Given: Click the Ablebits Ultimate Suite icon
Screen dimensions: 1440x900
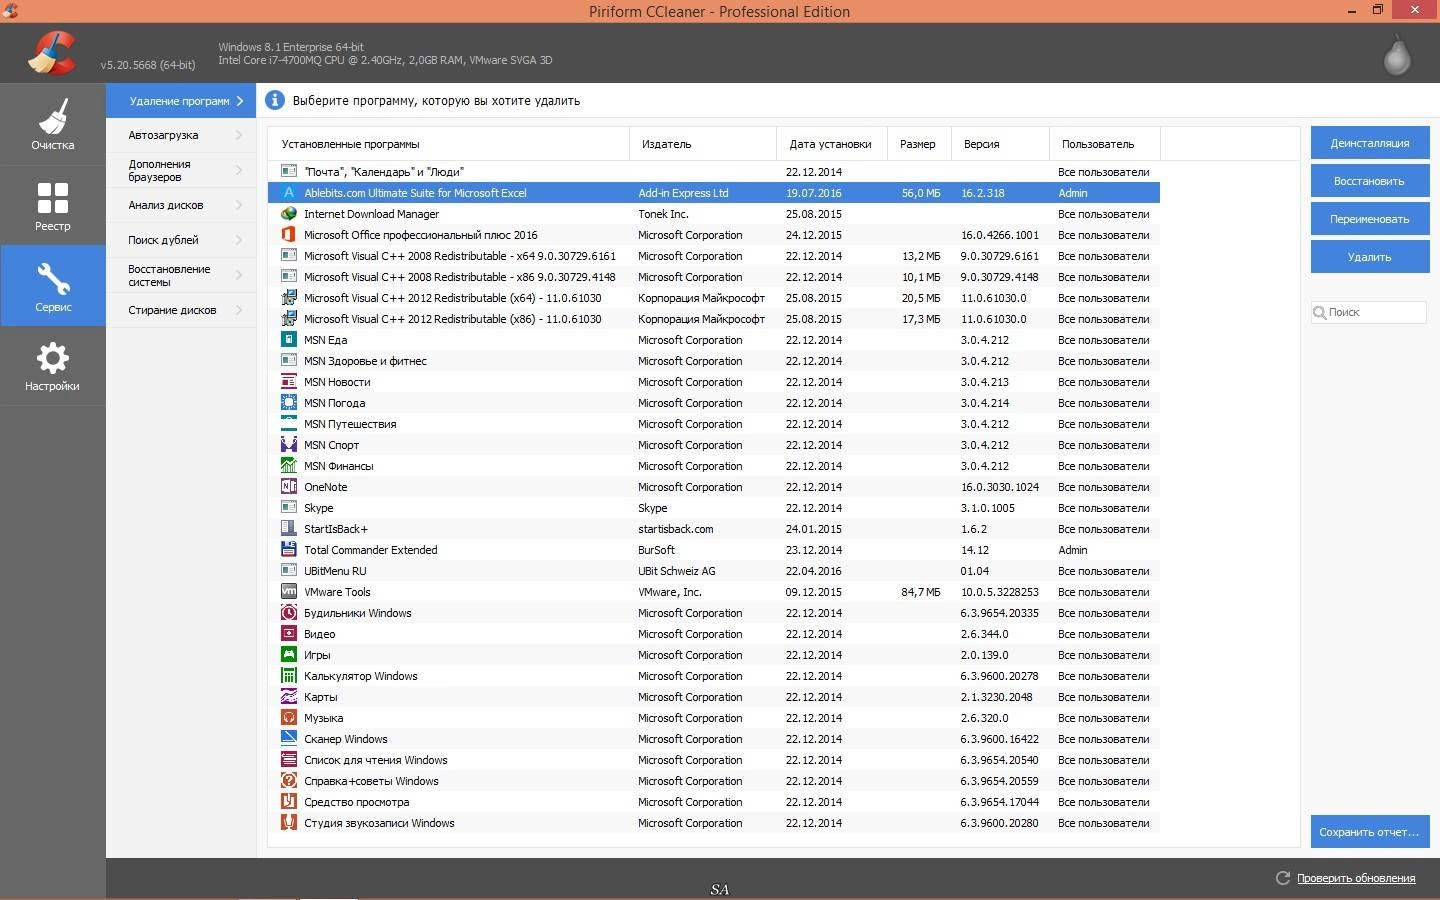Looking at the screenshot, I should tap(288, 193).
